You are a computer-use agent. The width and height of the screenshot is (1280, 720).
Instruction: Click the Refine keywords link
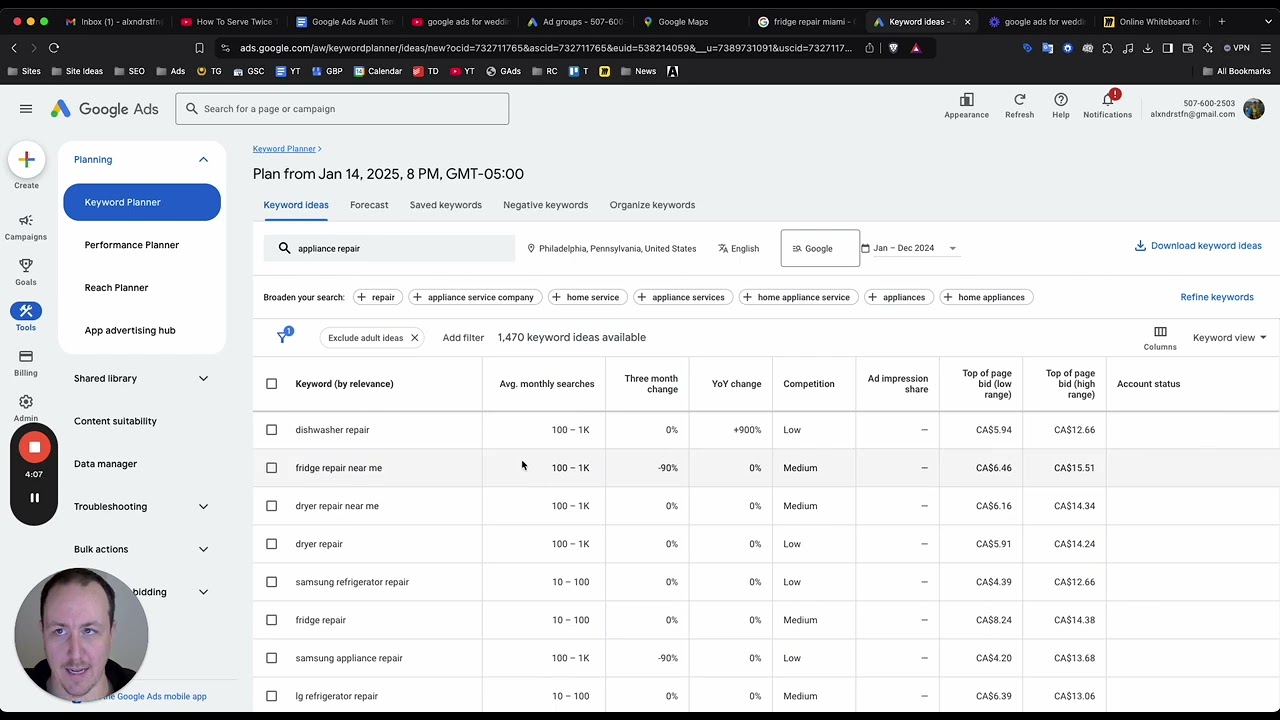(x=1217, y=297)
